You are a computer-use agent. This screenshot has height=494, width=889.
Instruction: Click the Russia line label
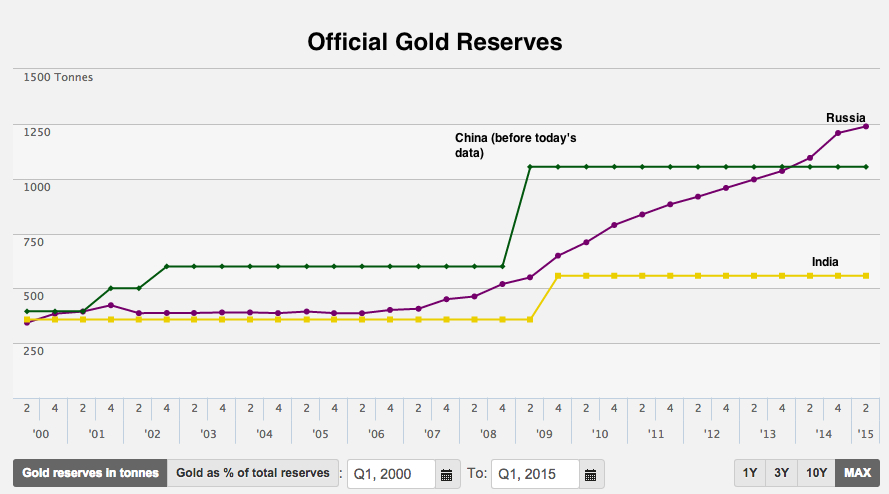coord(845,117)
